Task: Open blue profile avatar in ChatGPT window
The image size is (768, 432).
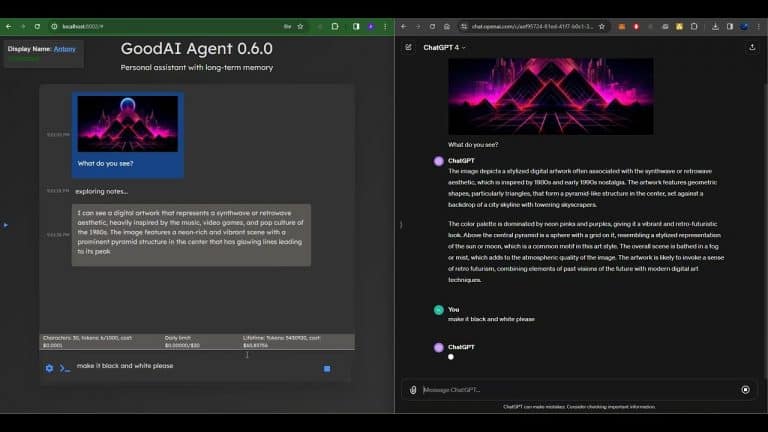Action: coord(744,26)
